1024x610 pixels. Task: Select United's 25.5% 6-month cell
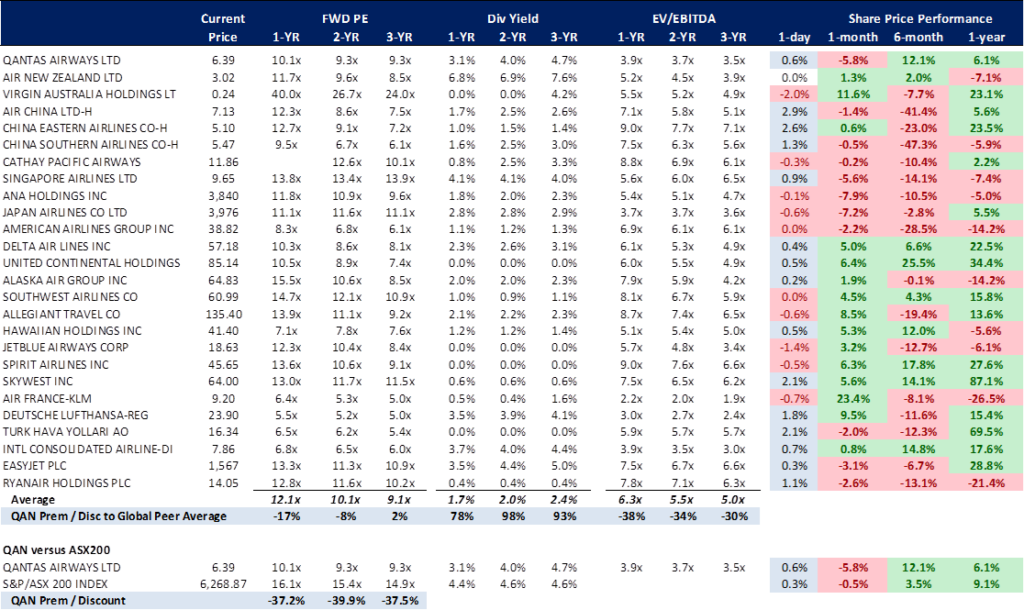[918, 263]
